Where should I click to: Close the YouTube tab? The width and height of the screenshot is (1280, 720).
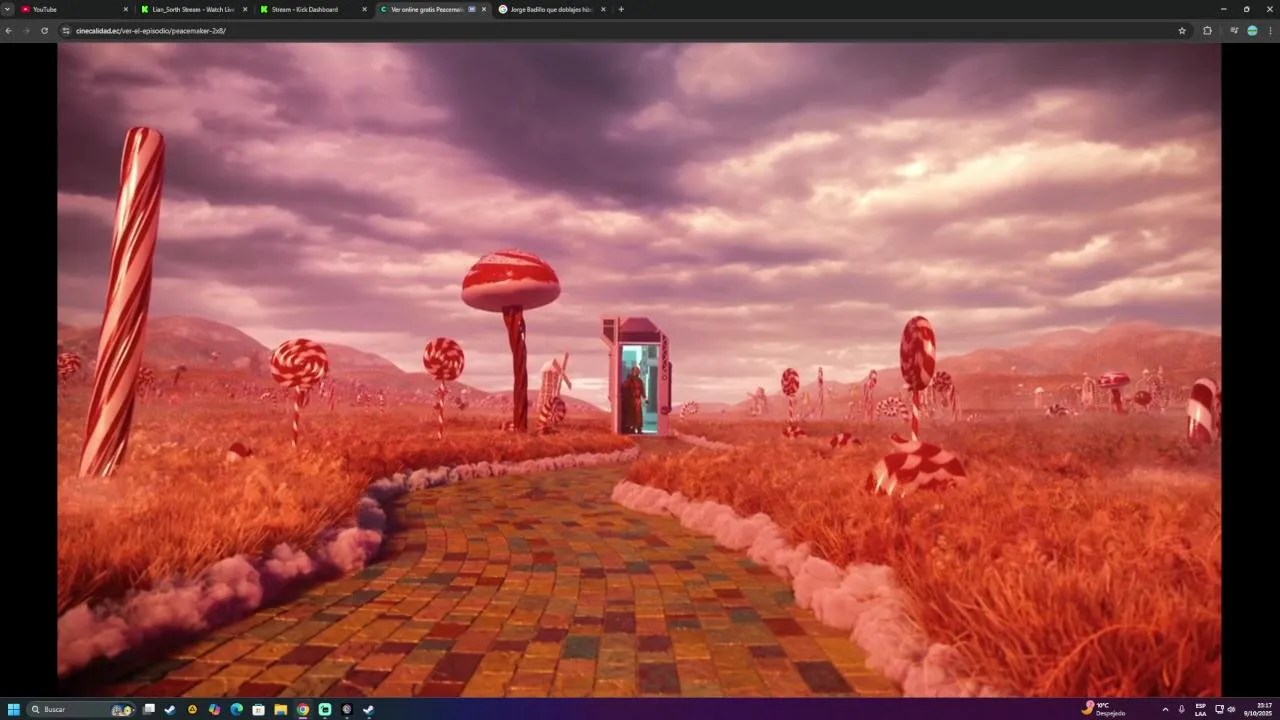tap(126, 9)
